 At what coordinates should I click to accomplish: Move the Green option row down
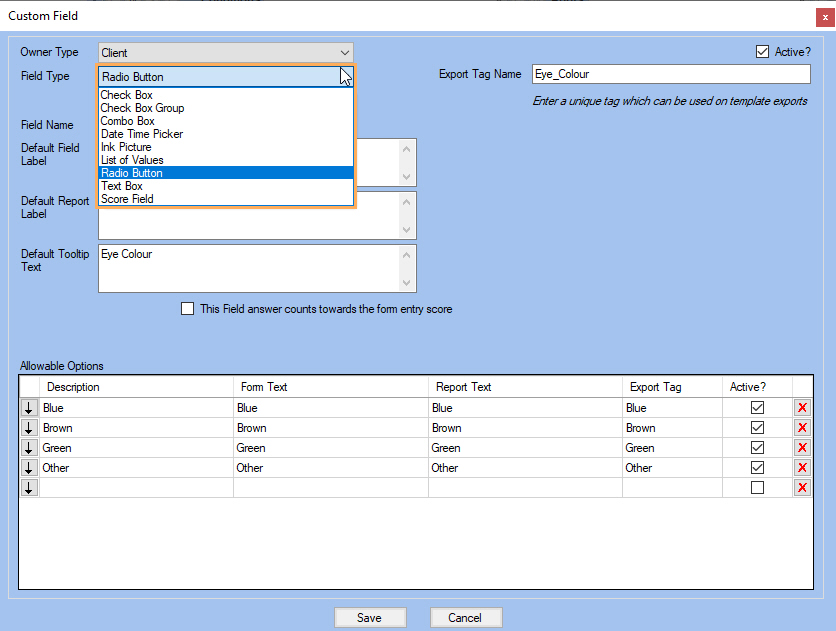coord(29,448)
